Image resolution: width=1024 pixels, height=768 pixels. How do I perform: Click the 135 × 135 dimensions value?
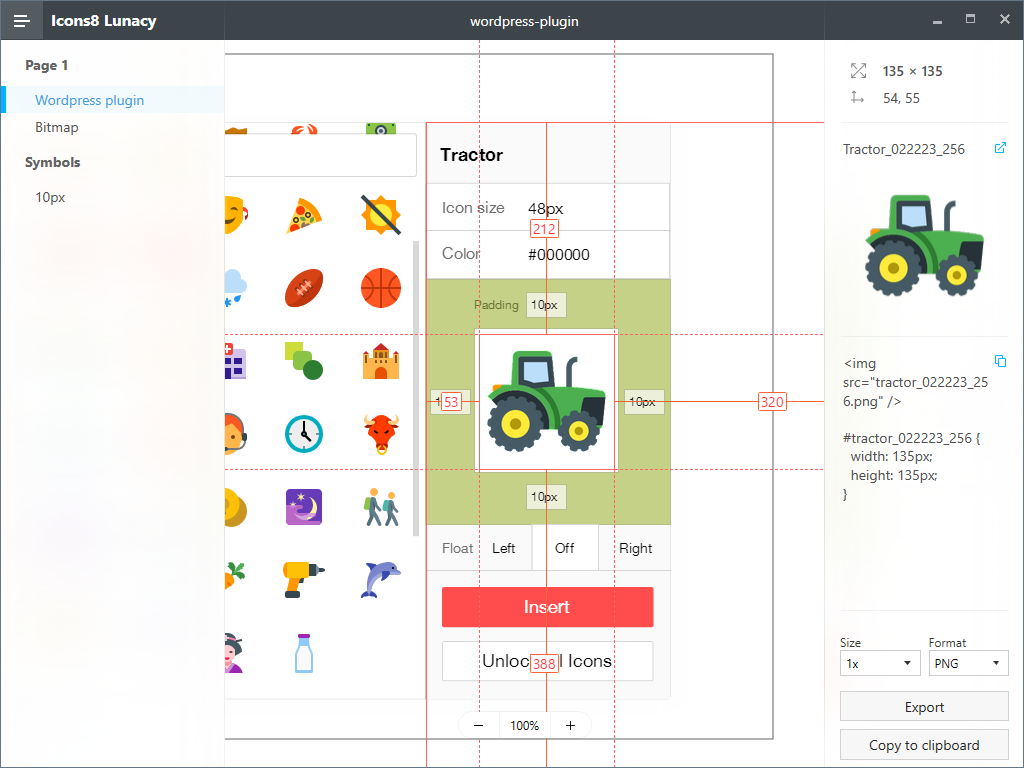point(912,71)
